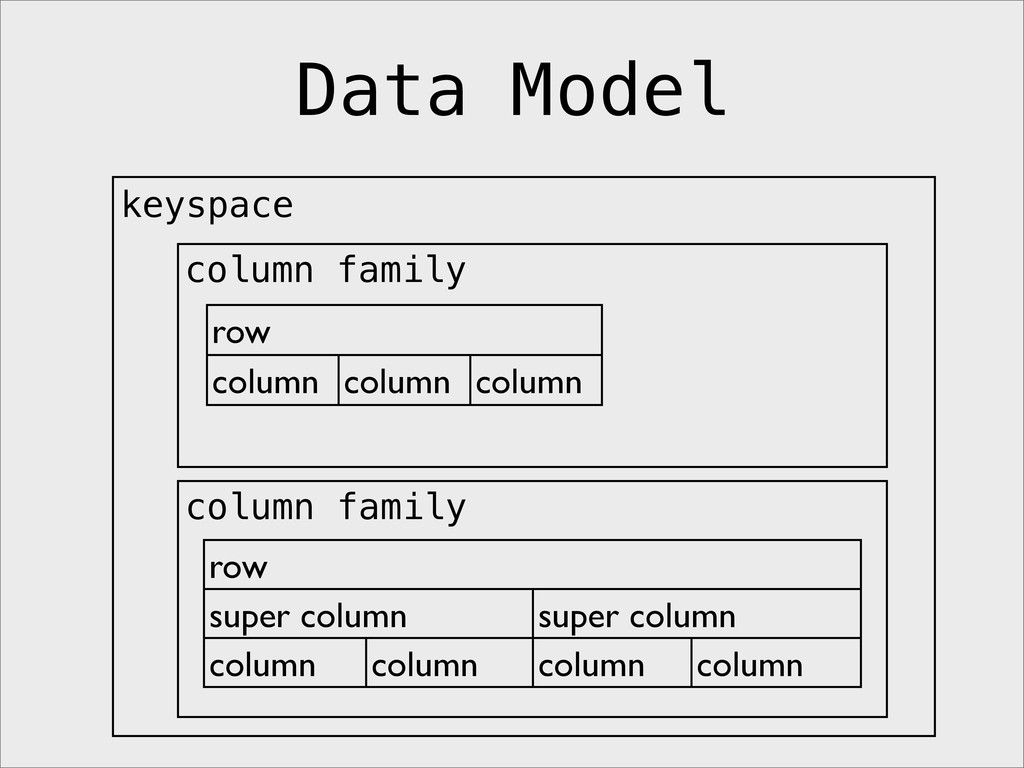Select the rightmost column cell under the upper row
The height and width of the screenshot is (768, 1024).
(536, 381)
